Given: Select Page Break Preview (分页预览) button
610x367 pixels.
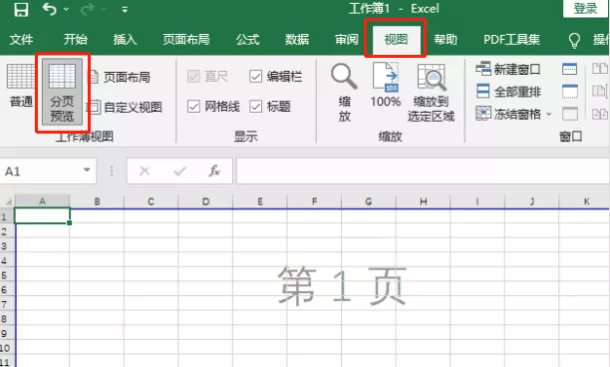Looking at the screenshot, I should coord(62,92).
